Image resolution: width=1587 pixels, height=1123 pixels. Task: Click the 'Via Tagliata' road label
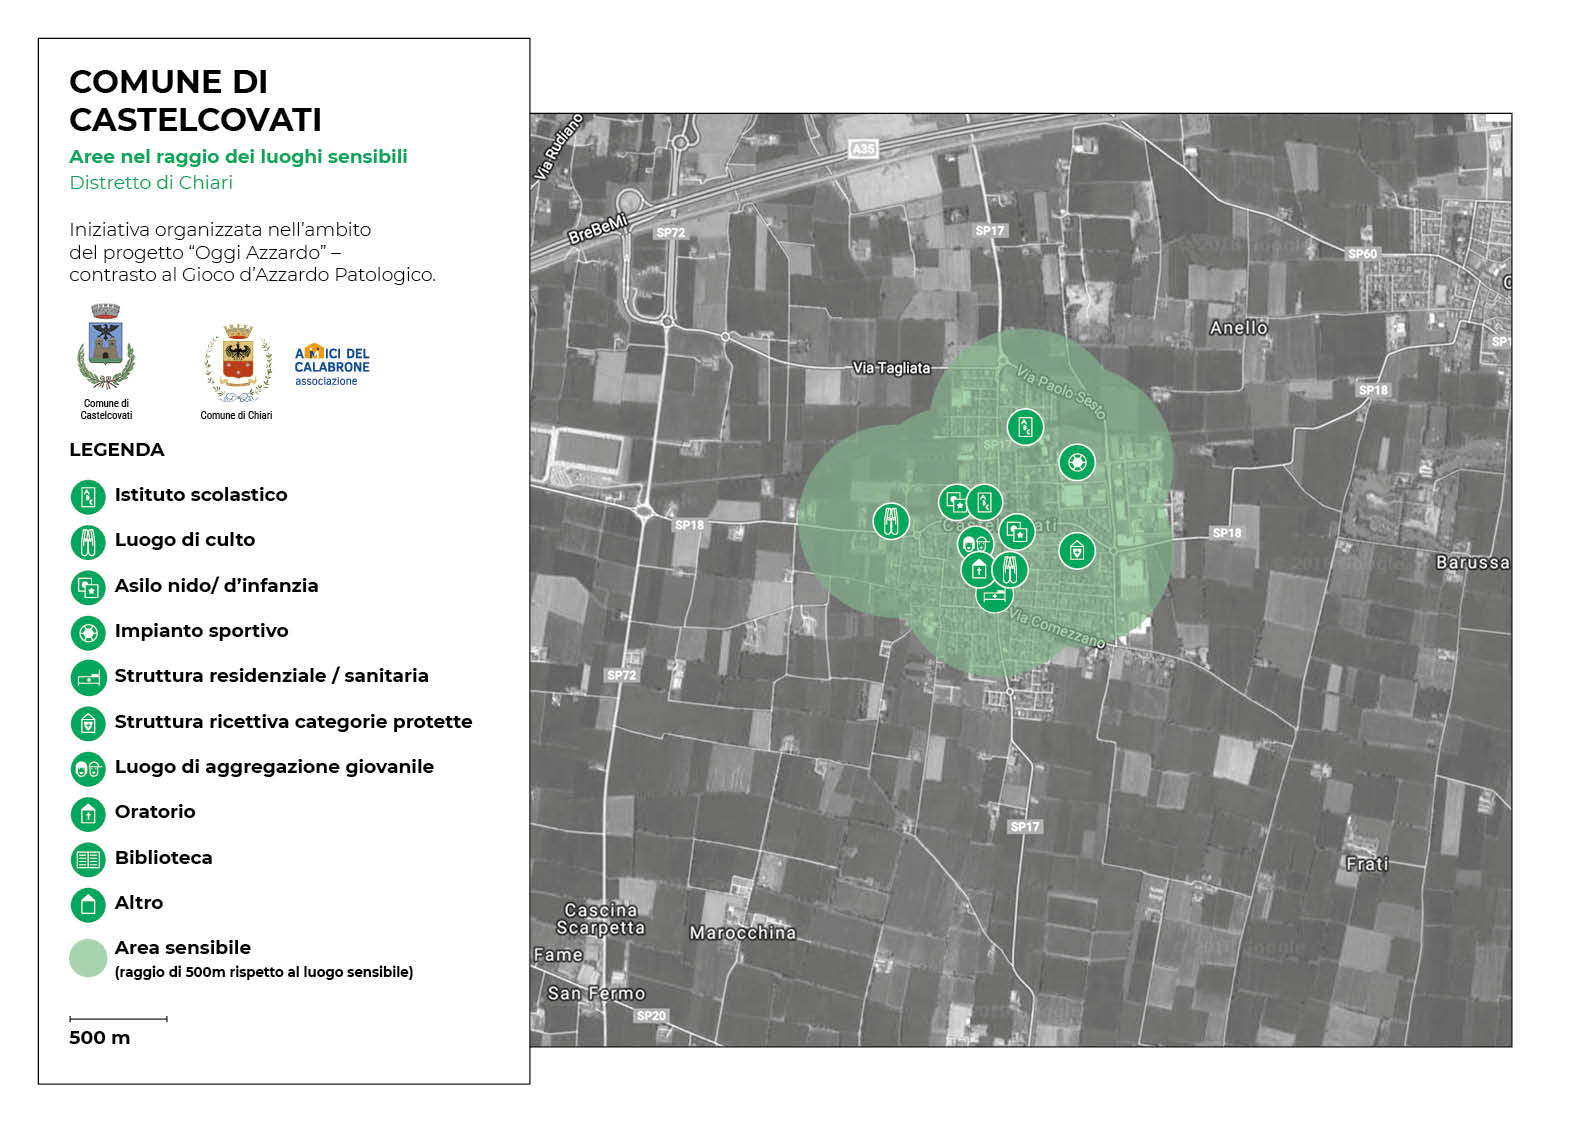891,368
